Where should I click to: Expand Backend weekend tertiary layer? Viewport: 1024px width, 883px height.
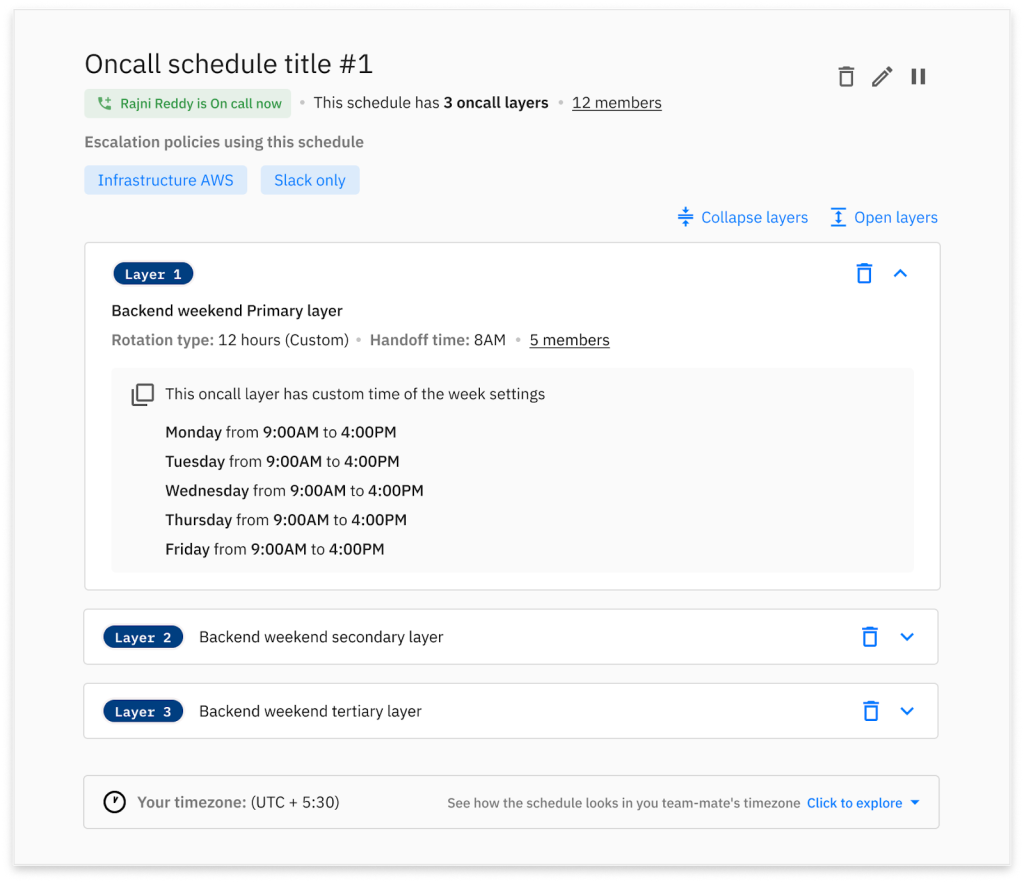(x=907, y=711)
